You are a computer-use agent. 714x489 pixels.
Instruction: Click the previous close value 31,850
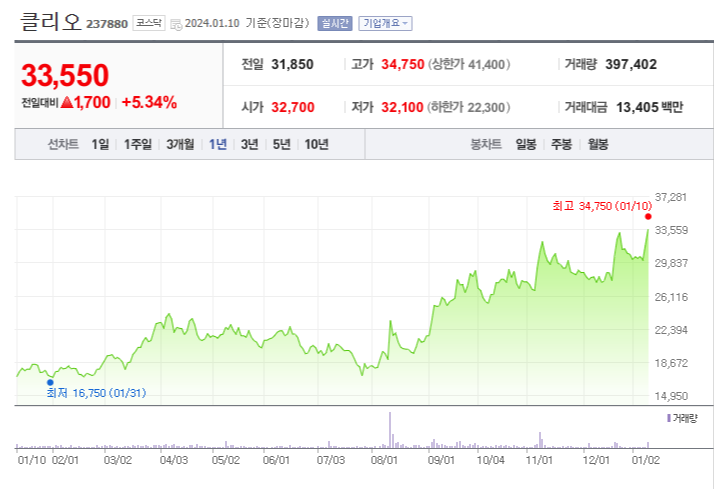point(292,64)
